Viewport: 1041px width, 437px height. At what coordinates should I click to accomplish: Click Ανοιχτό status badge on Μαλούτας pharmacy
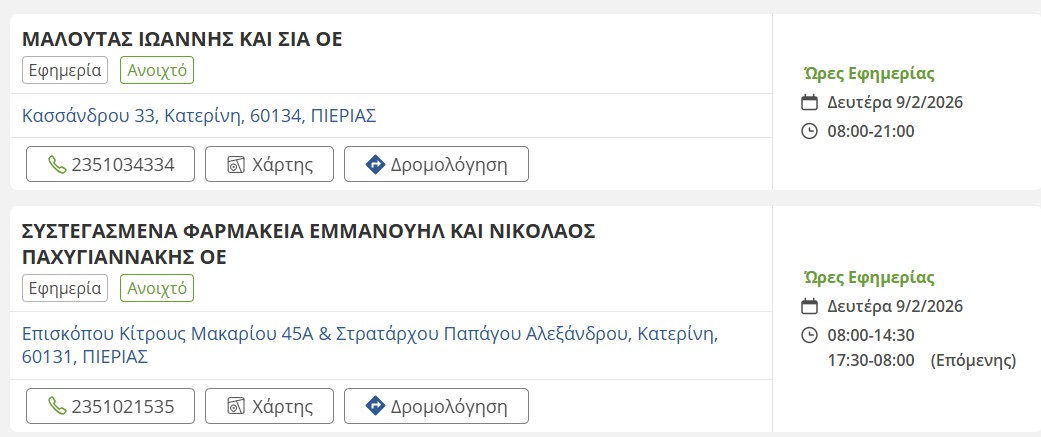pos(157,70)
